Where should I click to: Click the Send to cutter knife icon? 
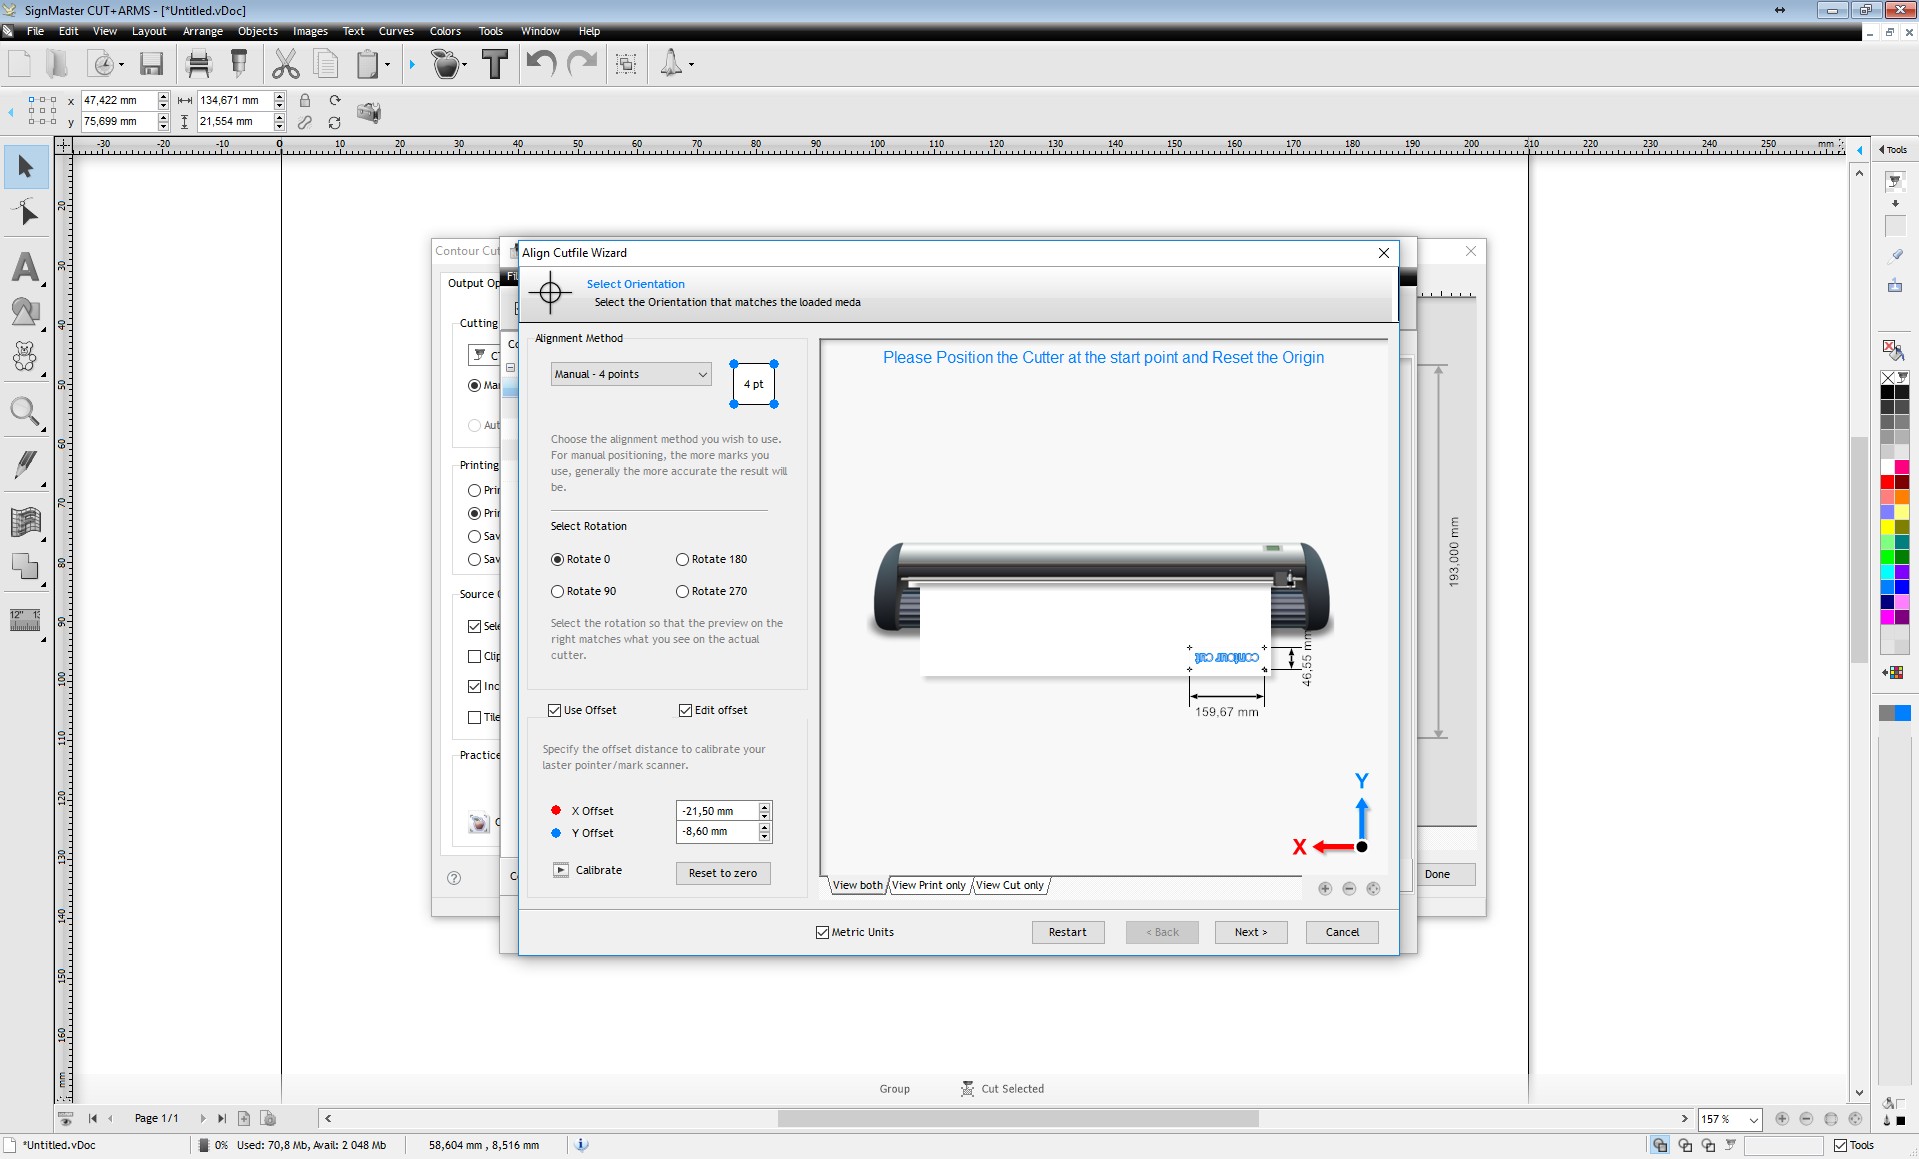[x=239, y=64]
